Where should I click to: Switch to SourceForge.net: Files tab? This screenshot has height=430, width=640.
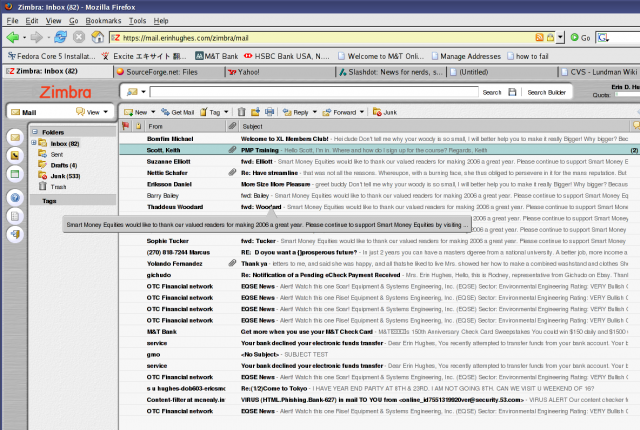[x=169, y=72]
